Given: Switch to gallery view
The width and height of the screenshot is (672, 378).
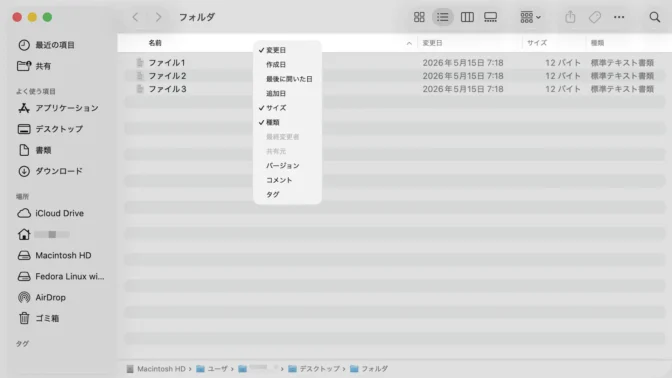Looking at the screenshot, I should point(490,17).
